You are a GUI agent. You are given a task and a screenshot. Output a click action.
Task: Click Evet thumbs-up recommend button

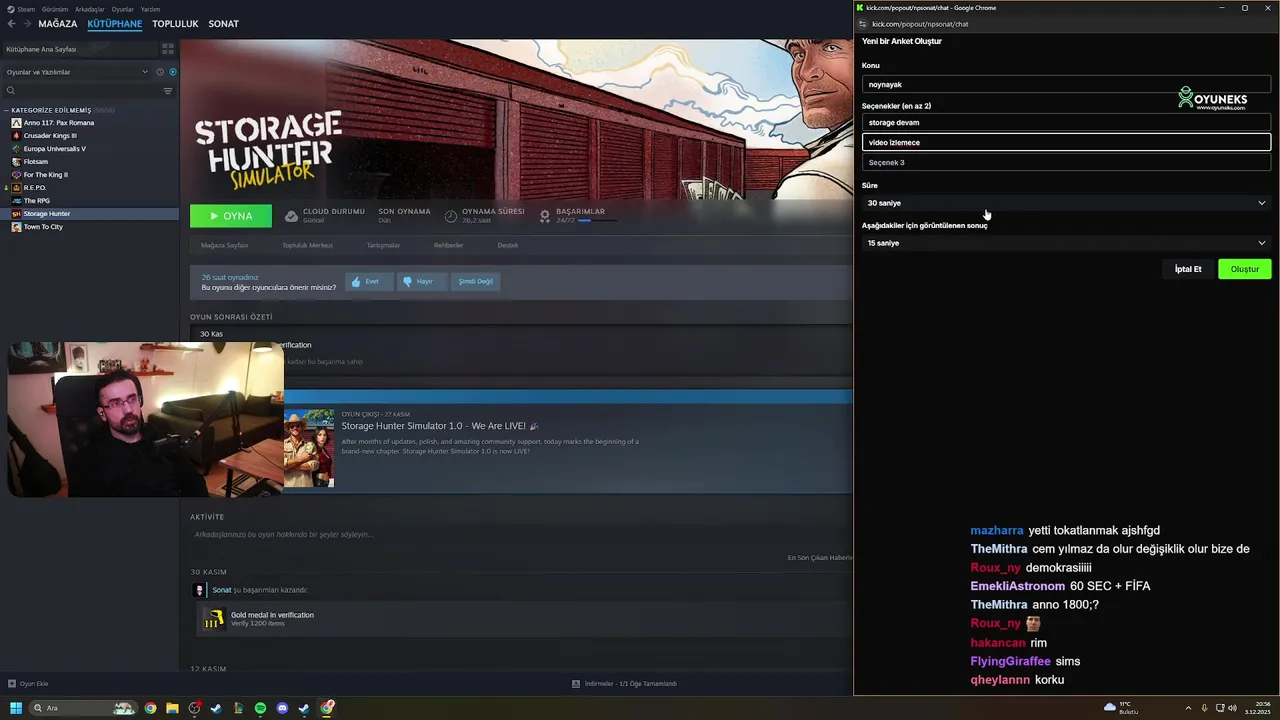click(x=367, y=282)
